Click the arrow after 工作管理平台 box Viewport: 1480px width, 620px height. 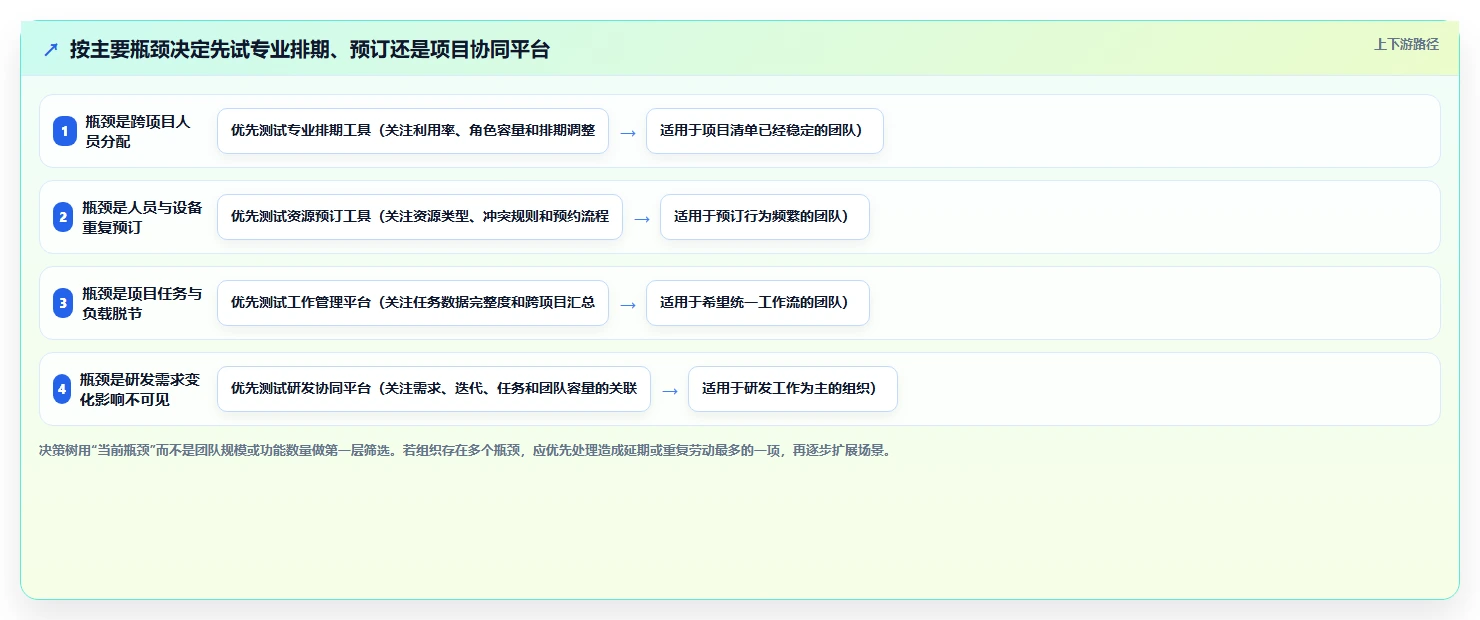pos(628,304)
